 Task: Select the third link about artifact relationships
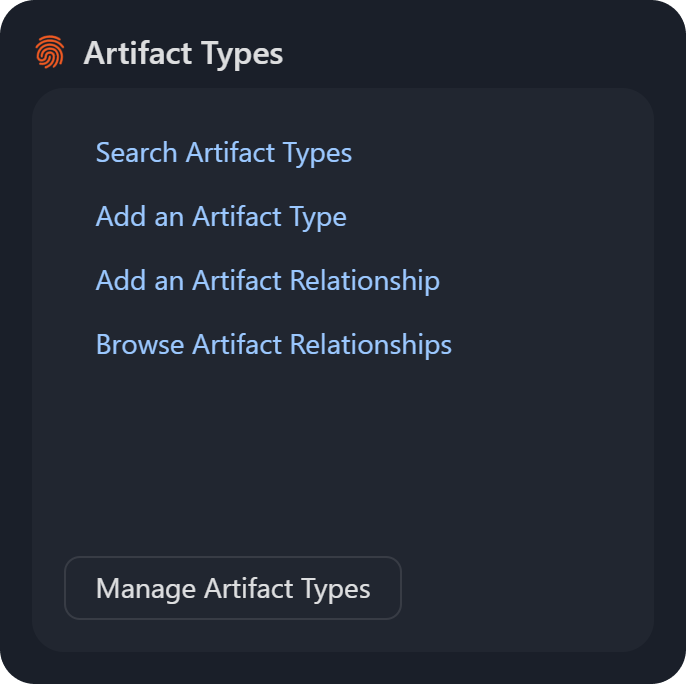(267, 281)
